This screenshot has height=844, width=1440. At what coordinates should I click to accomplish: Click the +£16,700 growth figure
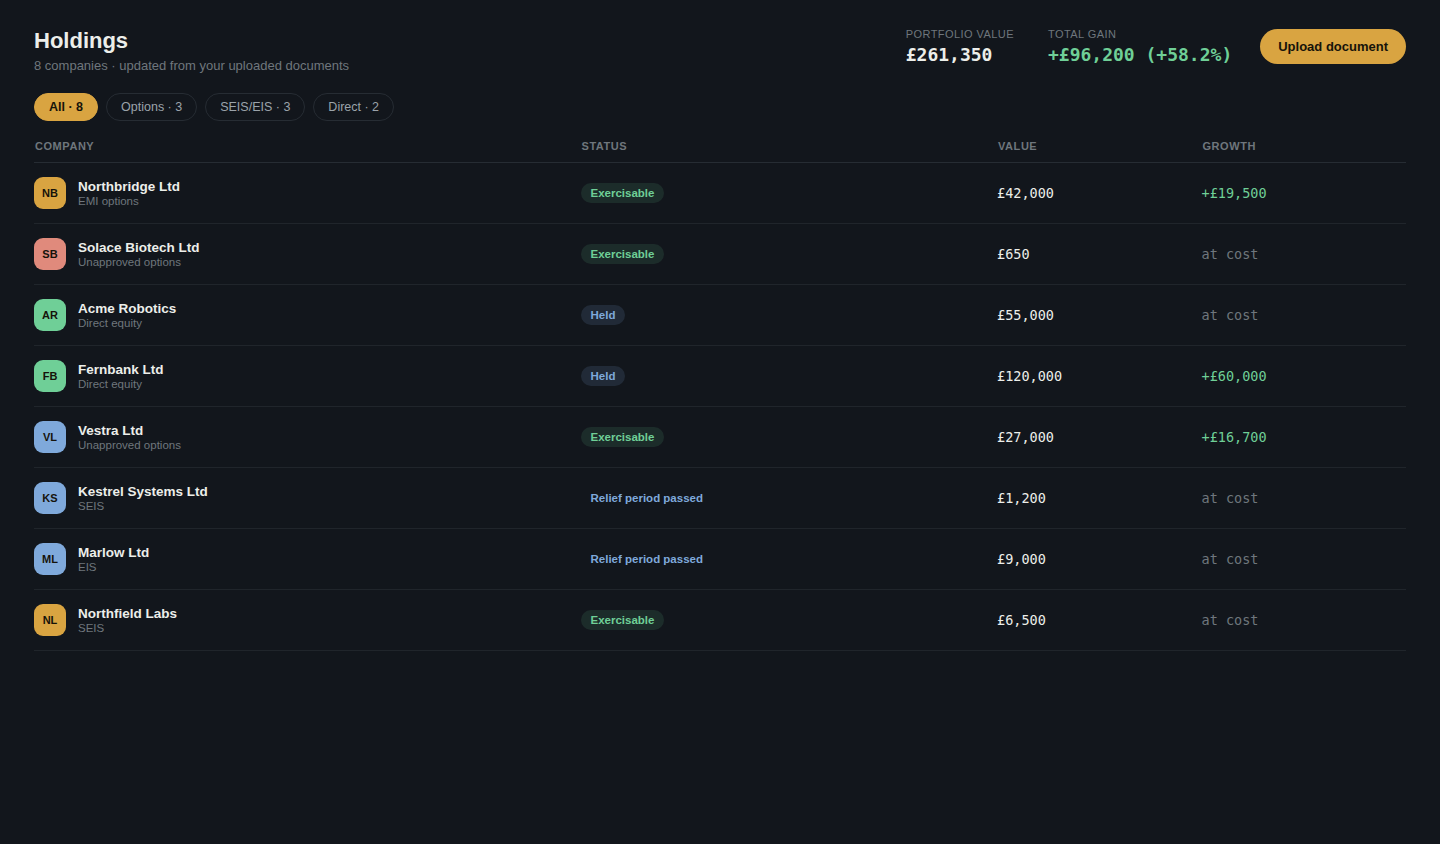(1234, 437)
